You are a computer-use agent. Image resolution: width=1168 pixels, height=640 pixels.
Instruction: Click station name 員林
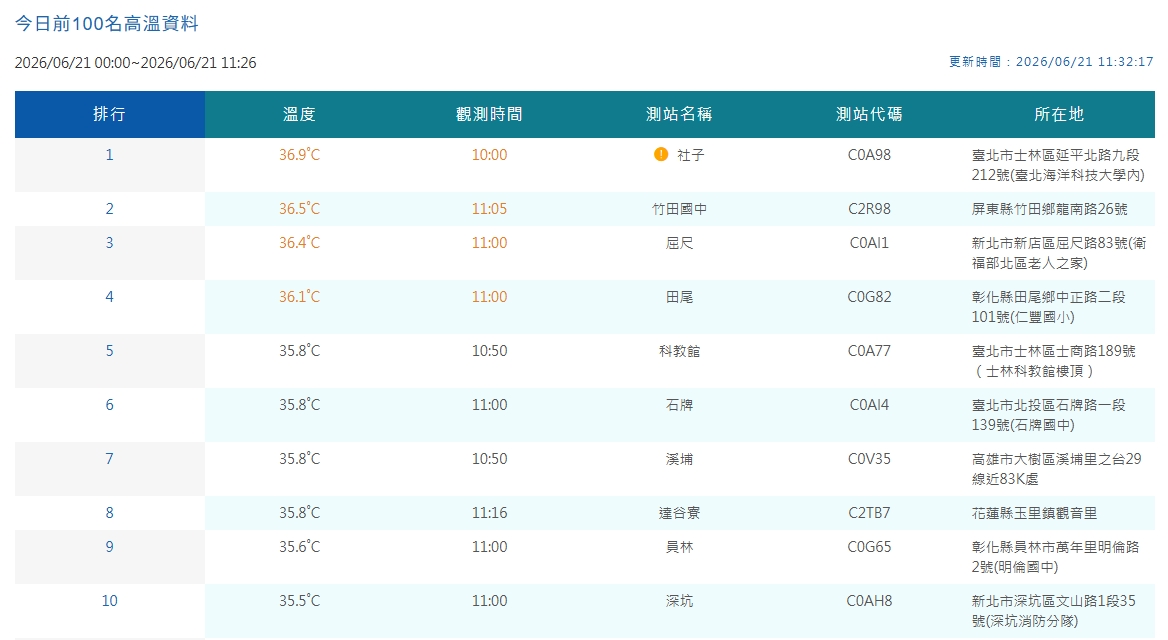click(x=679, y=547)
